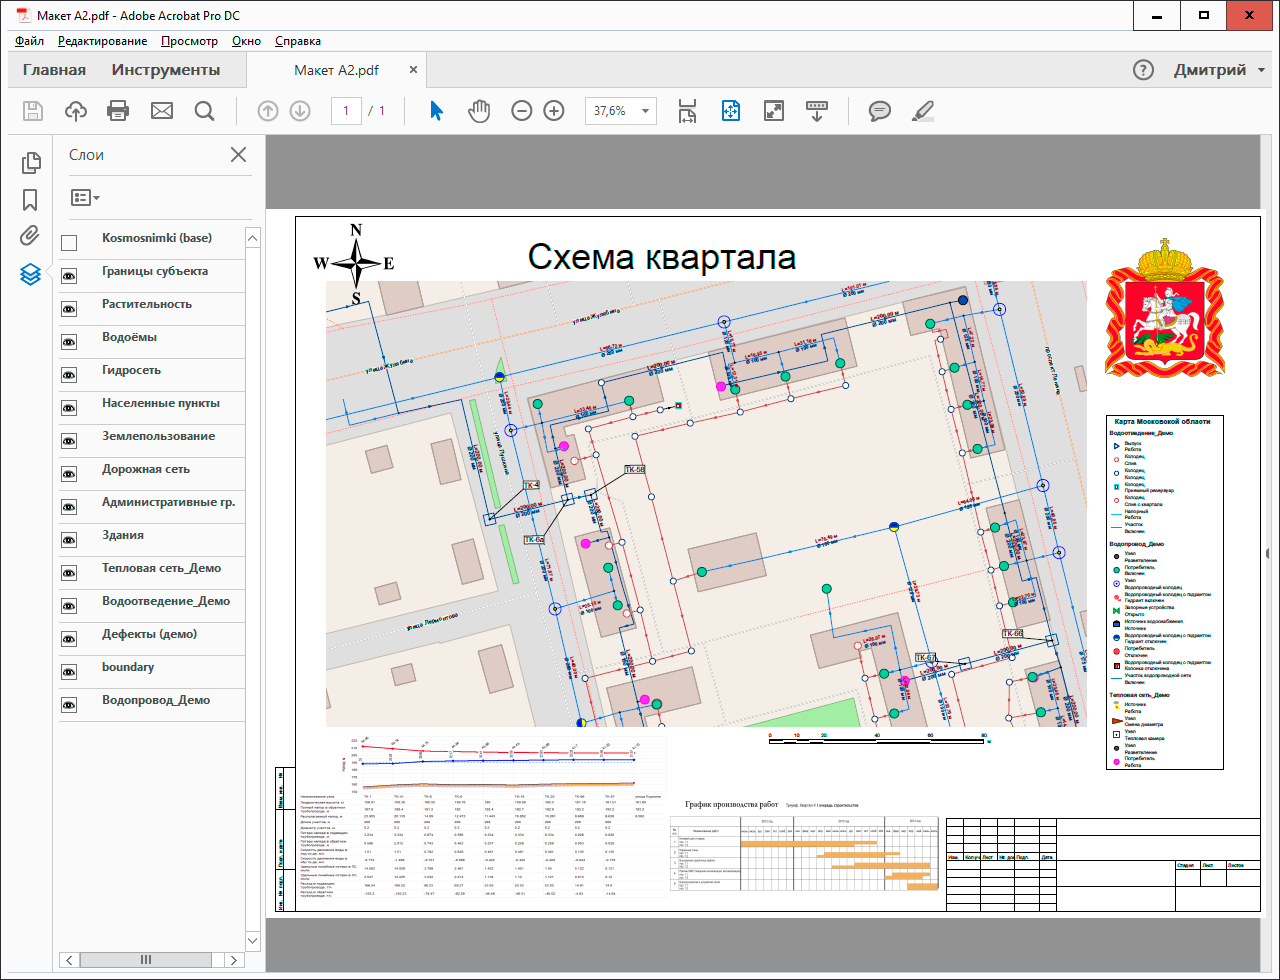The height and width of the screenshot is (980, 1280).
Task: Enable the Kosmosnimki (base) layer checkbox
Action: [69, 243]
